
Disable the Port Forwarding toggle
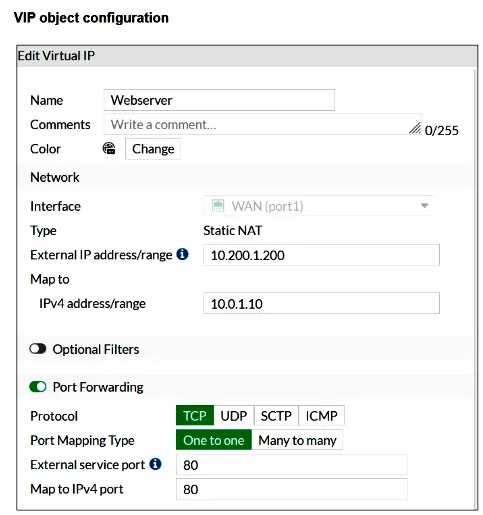point(38,387)
